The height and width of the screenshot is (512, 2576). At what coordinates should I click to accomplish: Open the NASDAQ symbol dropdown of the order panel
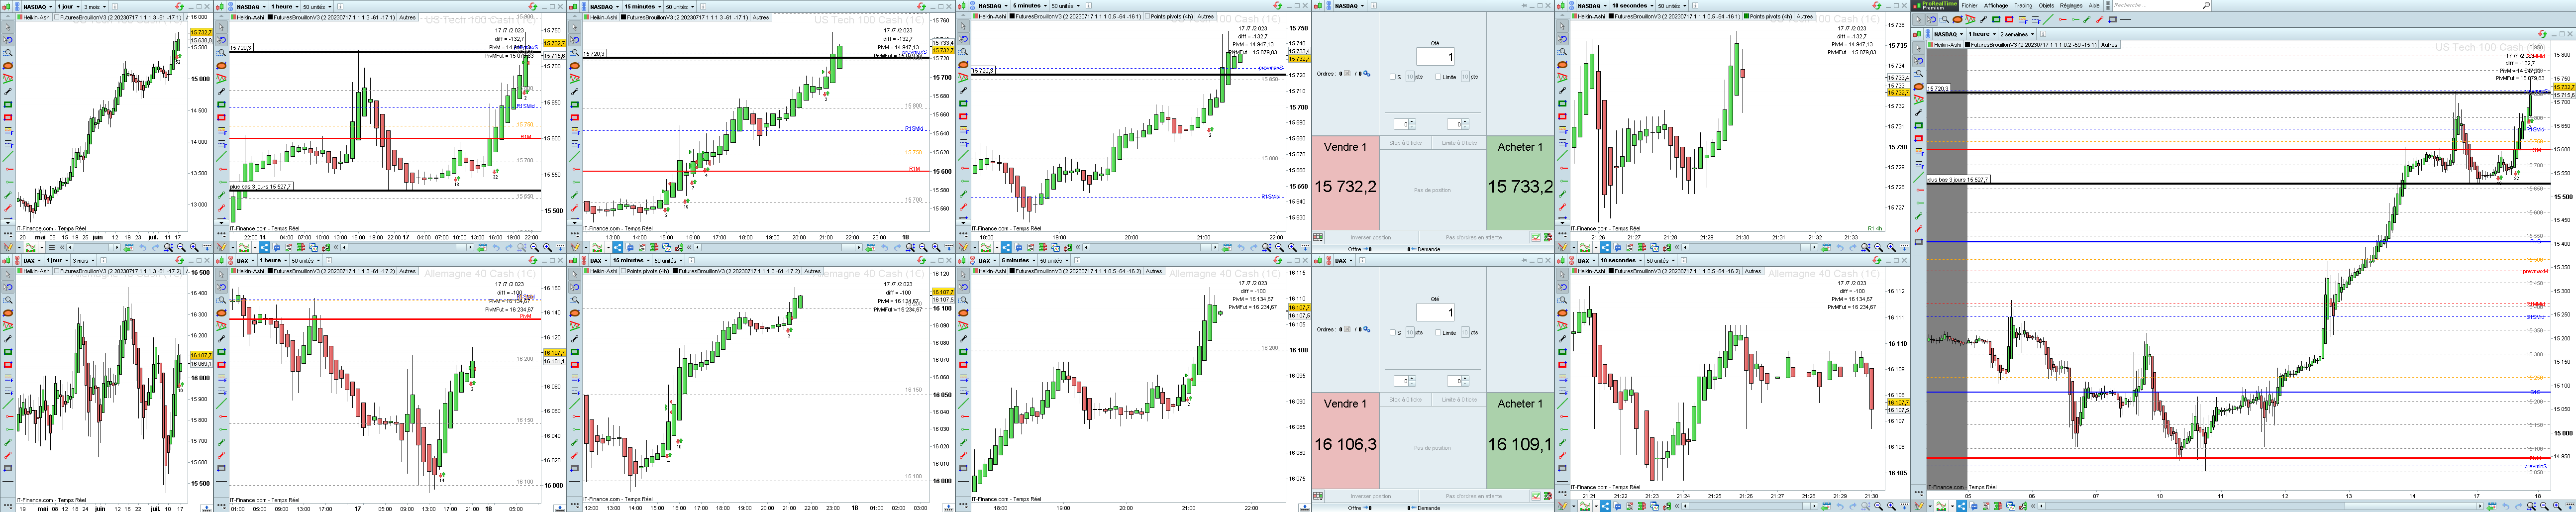1350,6
